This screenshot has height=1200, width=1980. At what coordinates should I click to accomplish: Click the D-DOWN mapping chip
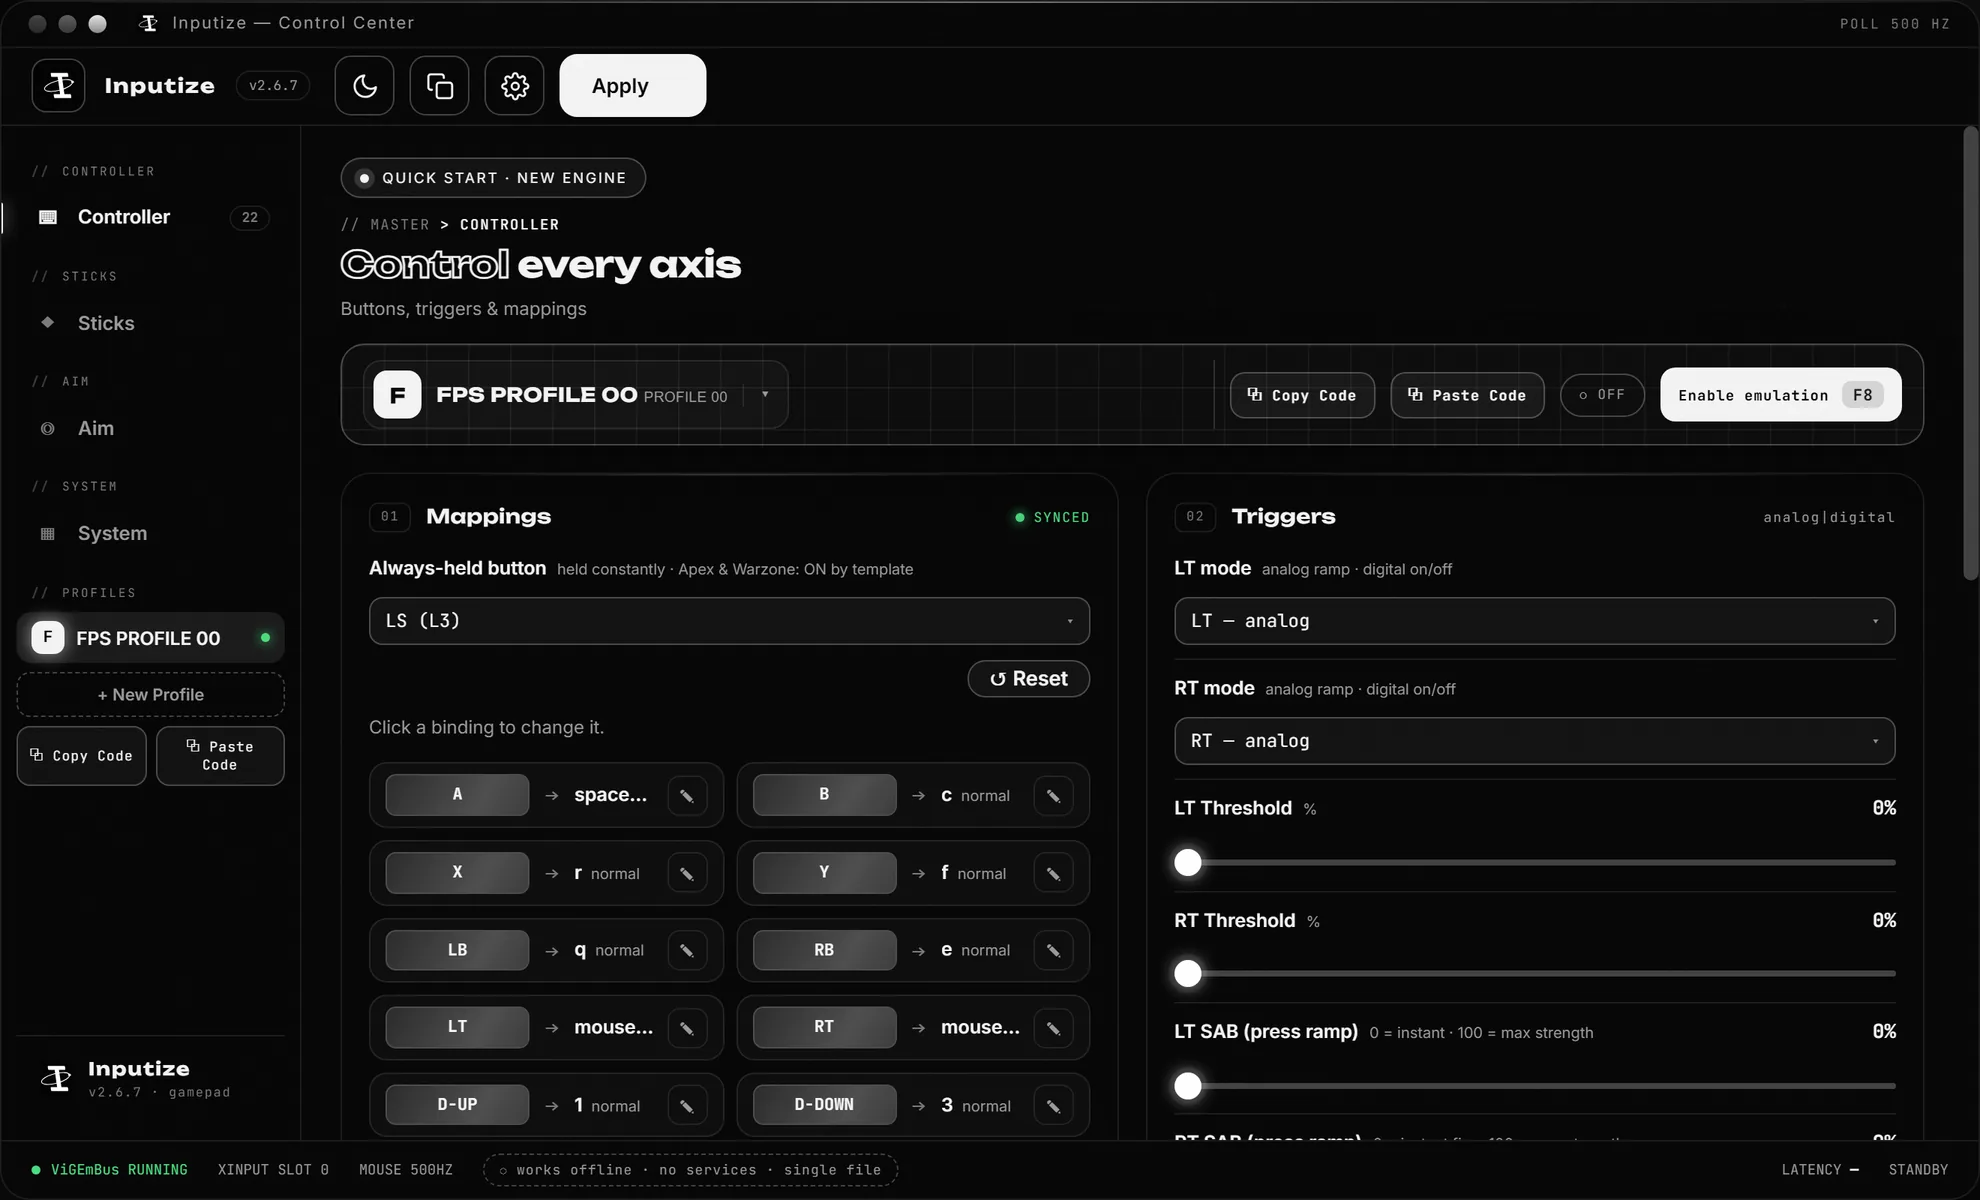pos(824,1105)
